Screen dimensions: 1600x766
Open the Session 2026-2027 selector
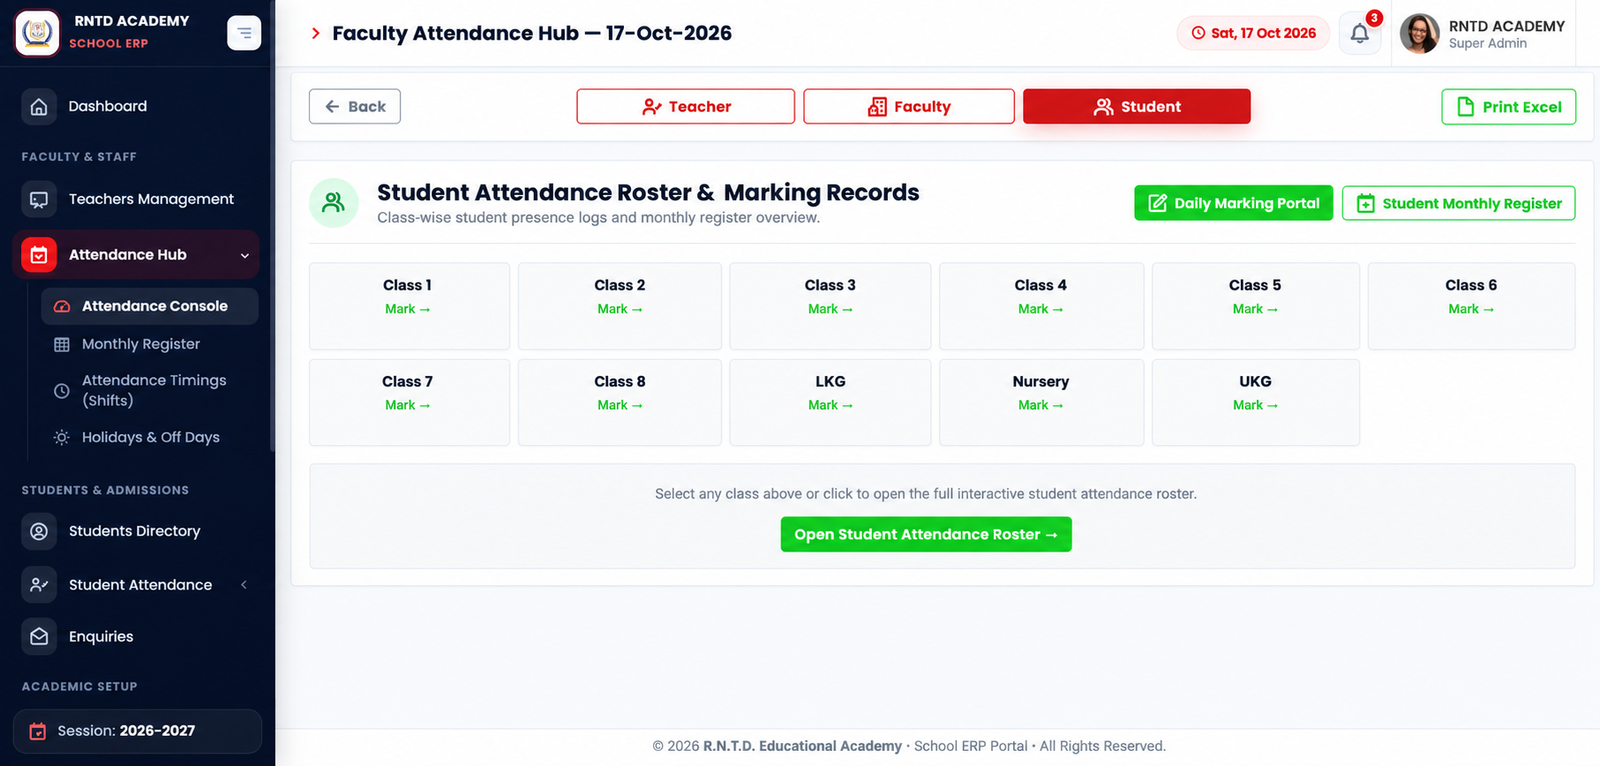(x=137, y=731)
